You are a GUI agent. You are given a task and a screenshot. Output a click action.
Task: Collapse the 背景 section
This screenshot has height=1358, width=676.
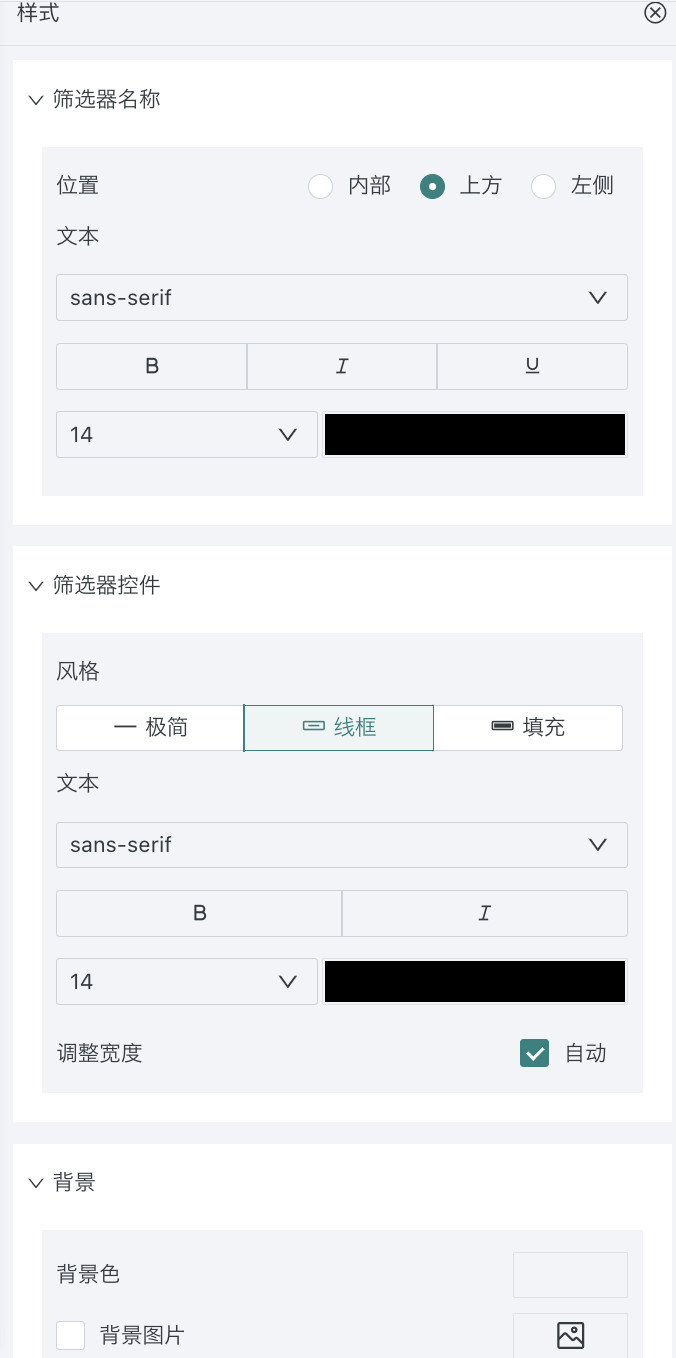tap(36, 1183)
